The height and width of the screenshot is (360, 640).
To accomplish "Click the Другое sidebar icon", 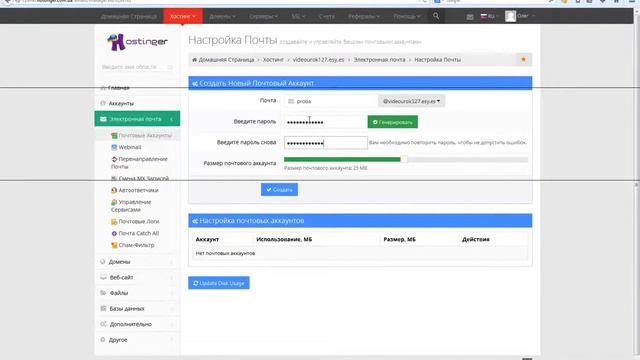I will pos(103,340).
